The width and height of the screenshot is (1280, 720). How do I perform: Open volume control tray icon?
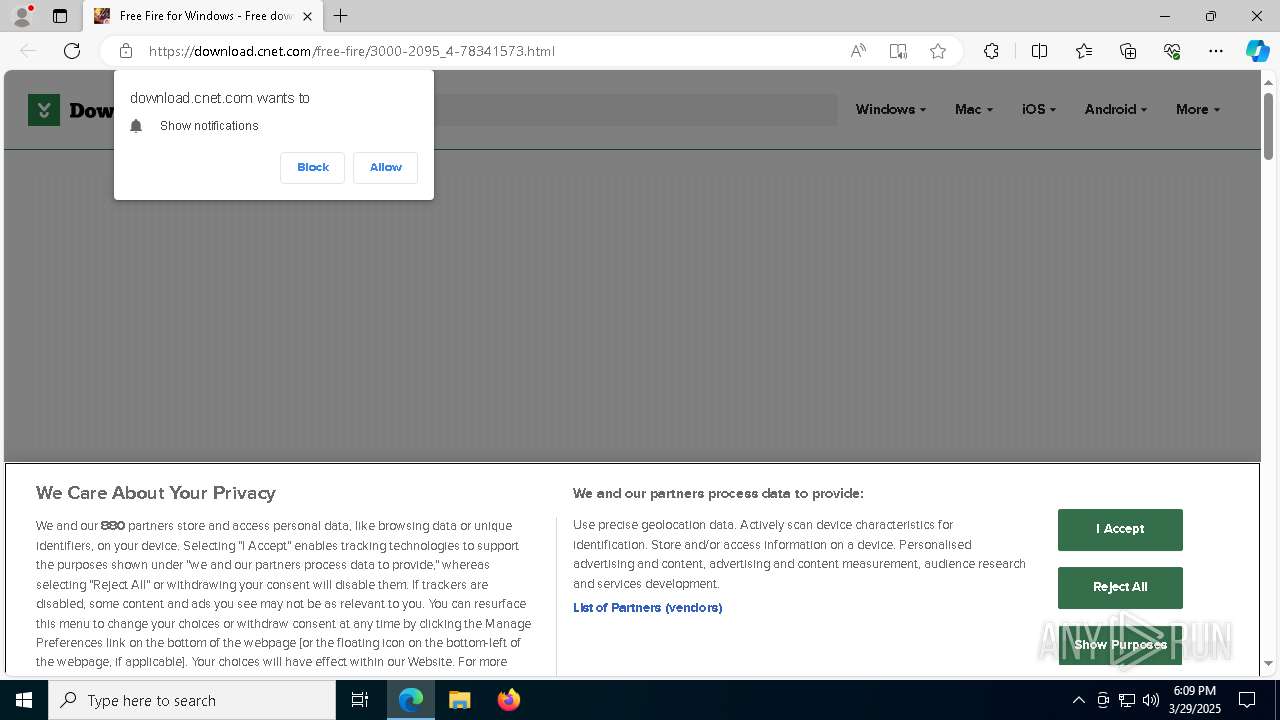coord(1151,700)
